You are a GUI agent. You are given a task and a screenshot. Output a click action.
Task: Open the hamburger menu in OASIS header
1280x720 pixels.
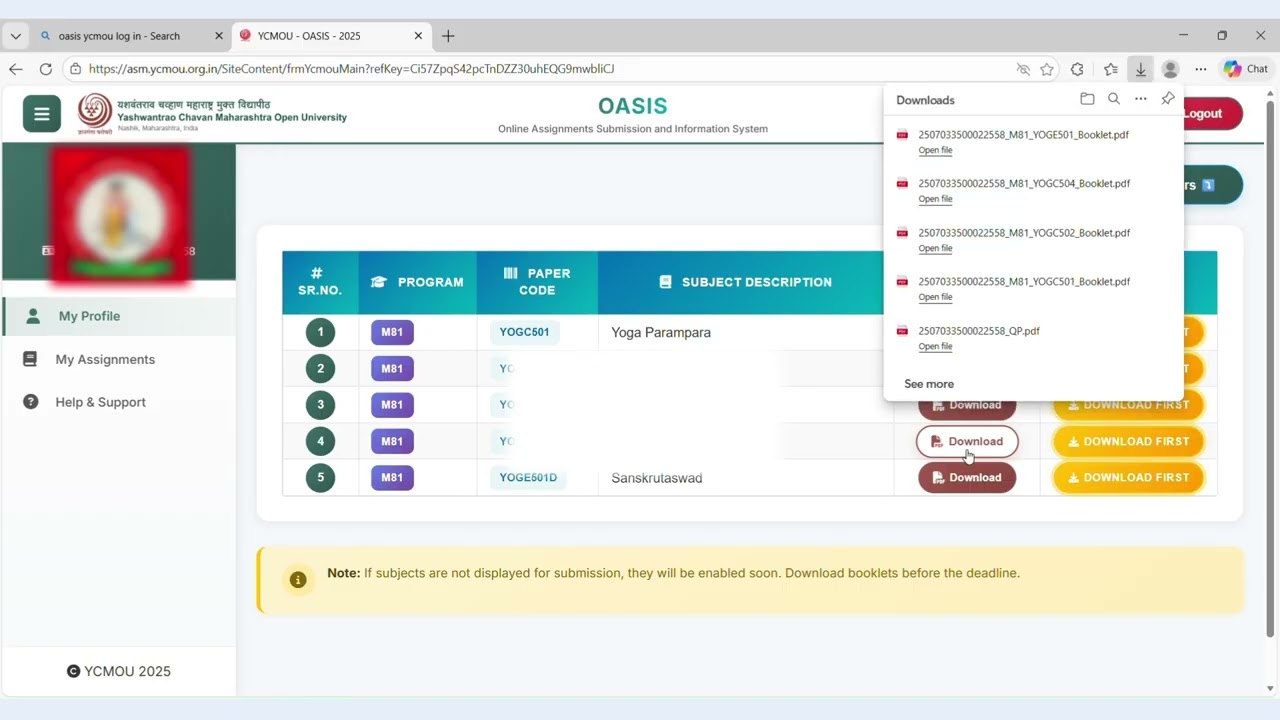pyautogui.click(x=42, y=114)
